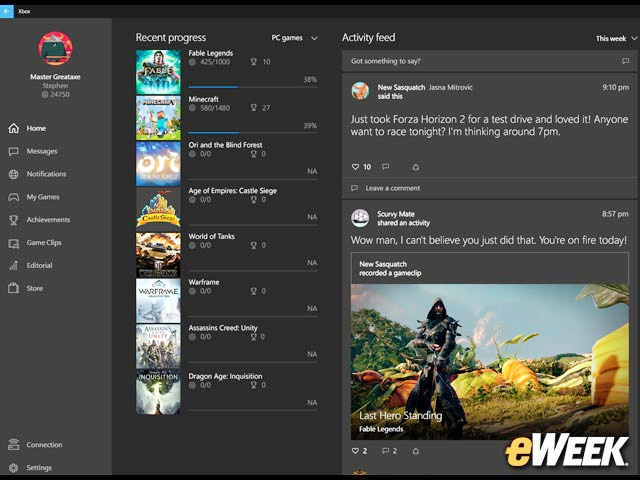Select My Games in the sidebar menu
Viewport: 640px width, 480px height.
click(43, 197)
